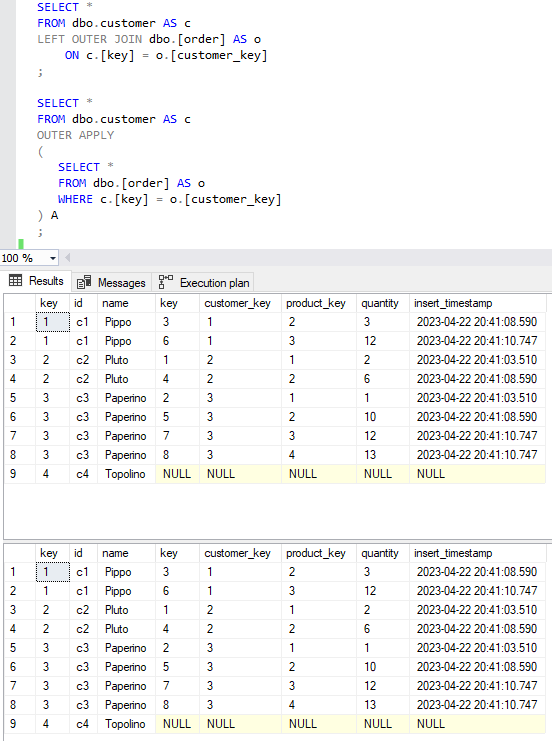The image size is (552, 741).
Task: Click the Results tab grid icon
Action: point(15,281)
